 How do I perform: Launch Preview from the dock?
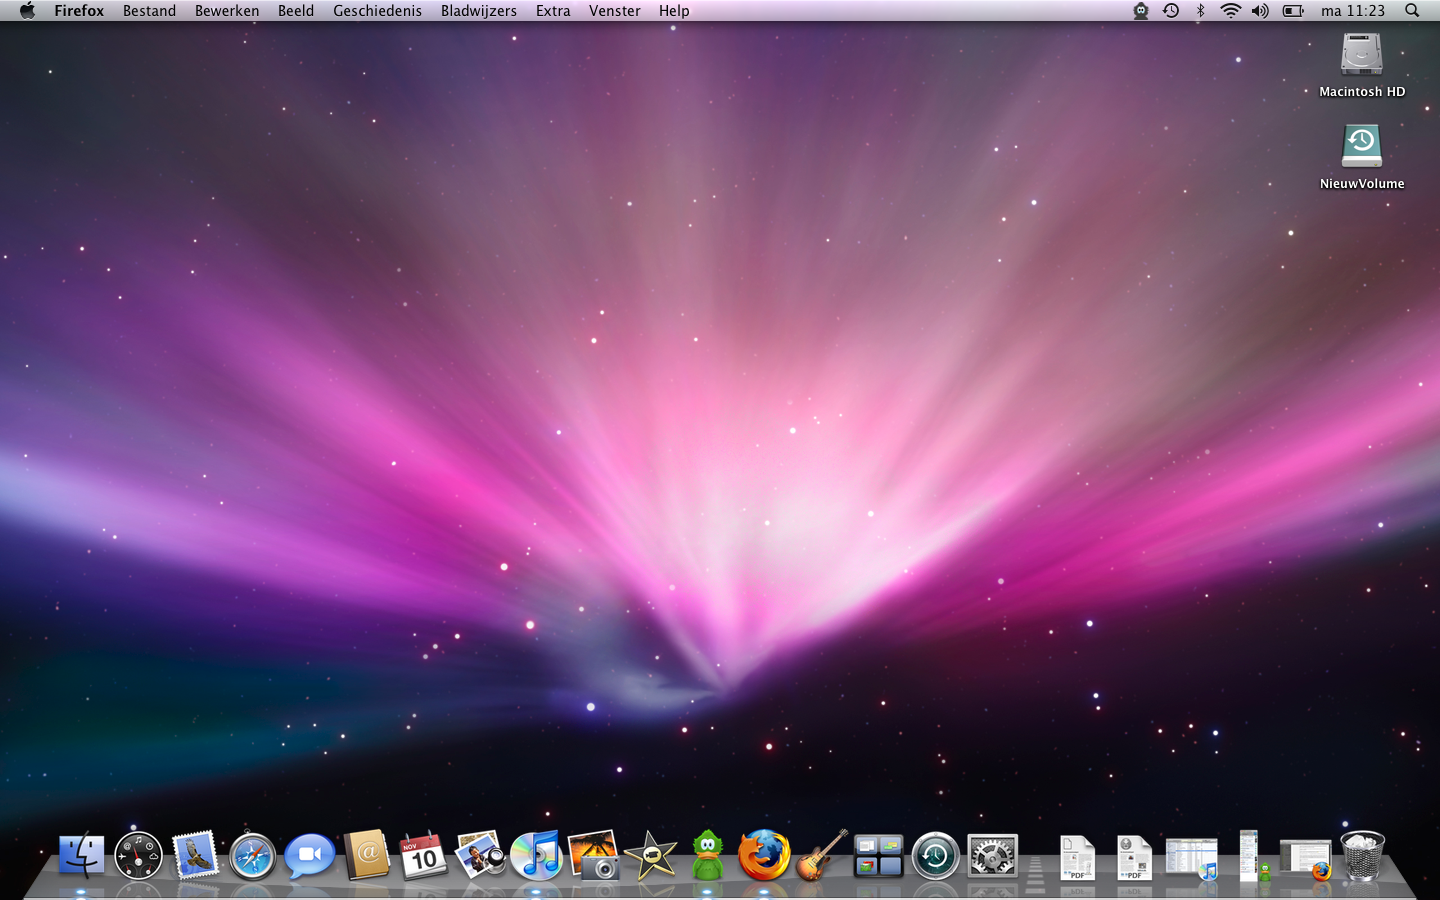(x=480, y=855)
